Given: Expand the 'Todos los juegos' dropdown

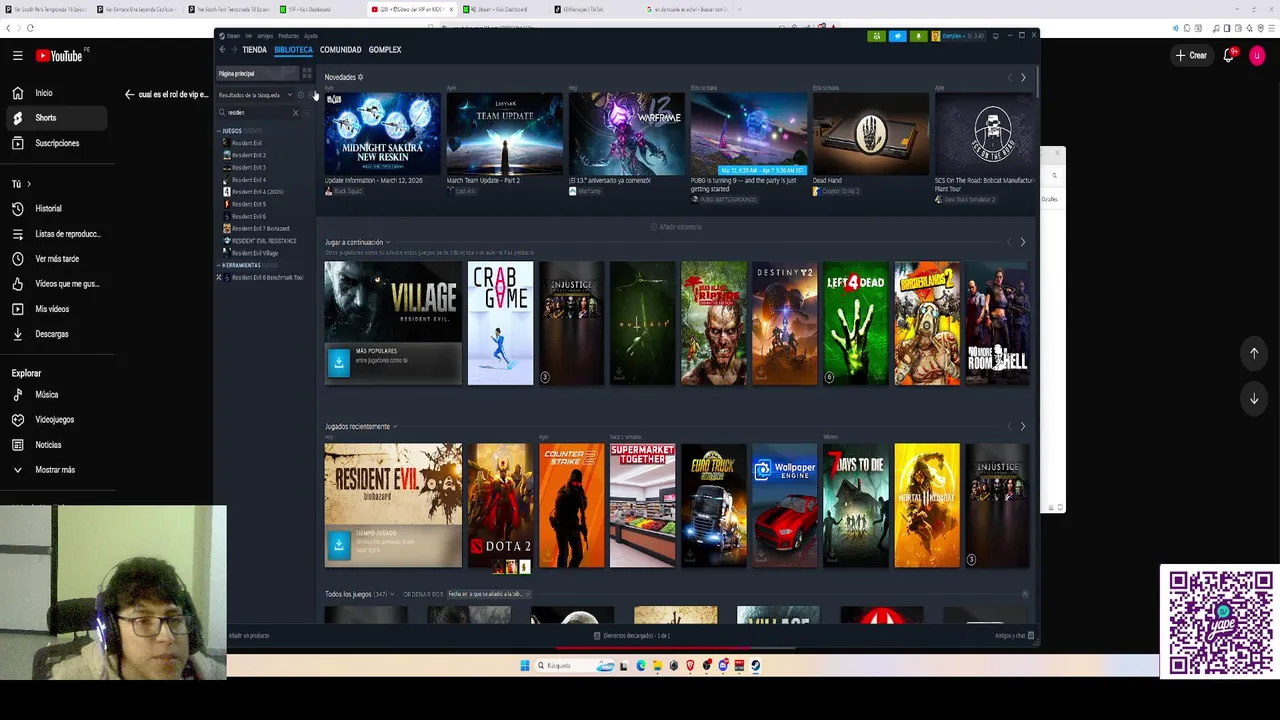Looking at the screenshot, I should (394, 594).
